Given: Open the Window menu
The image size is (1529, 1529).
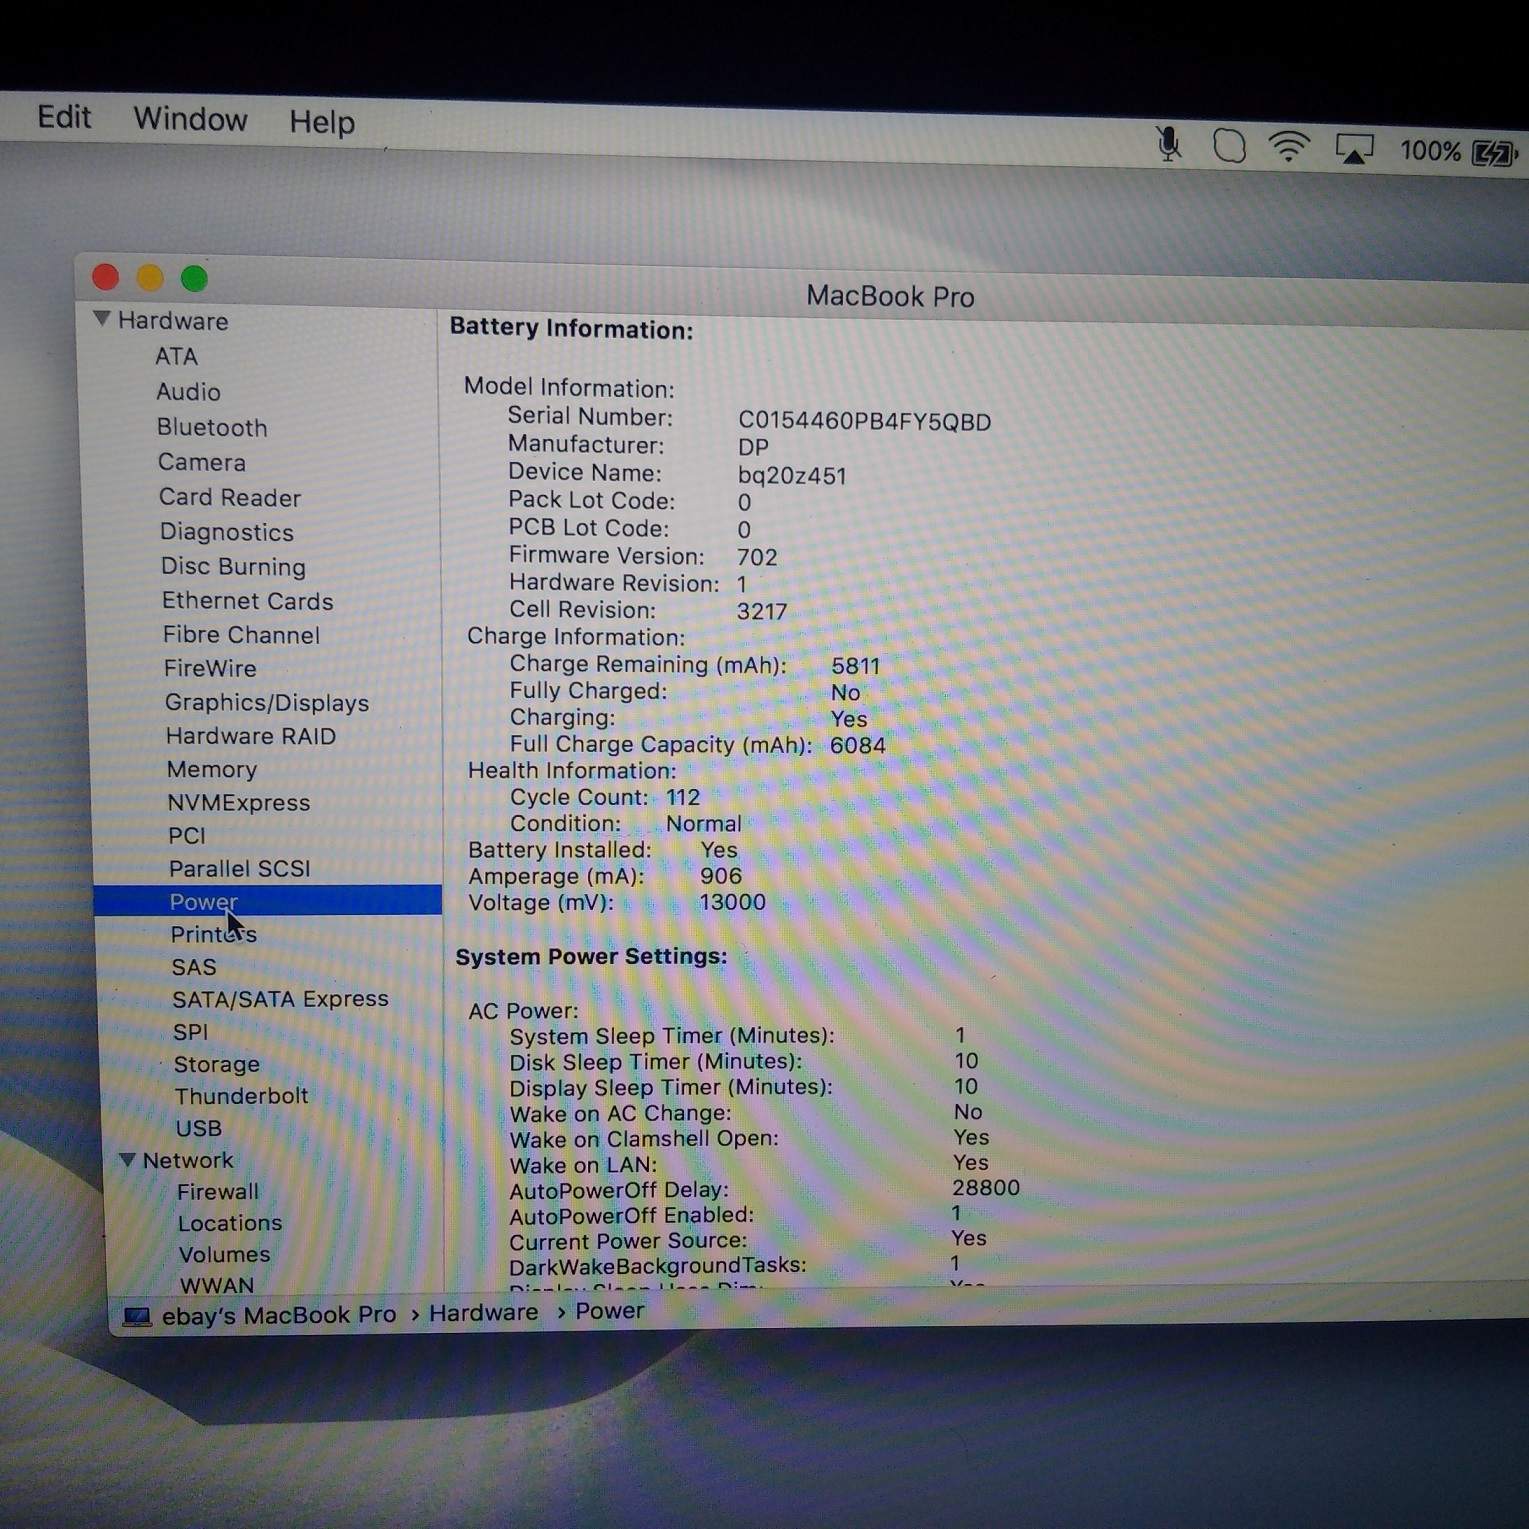Looking at the screenshot, I should coord(190,119).
